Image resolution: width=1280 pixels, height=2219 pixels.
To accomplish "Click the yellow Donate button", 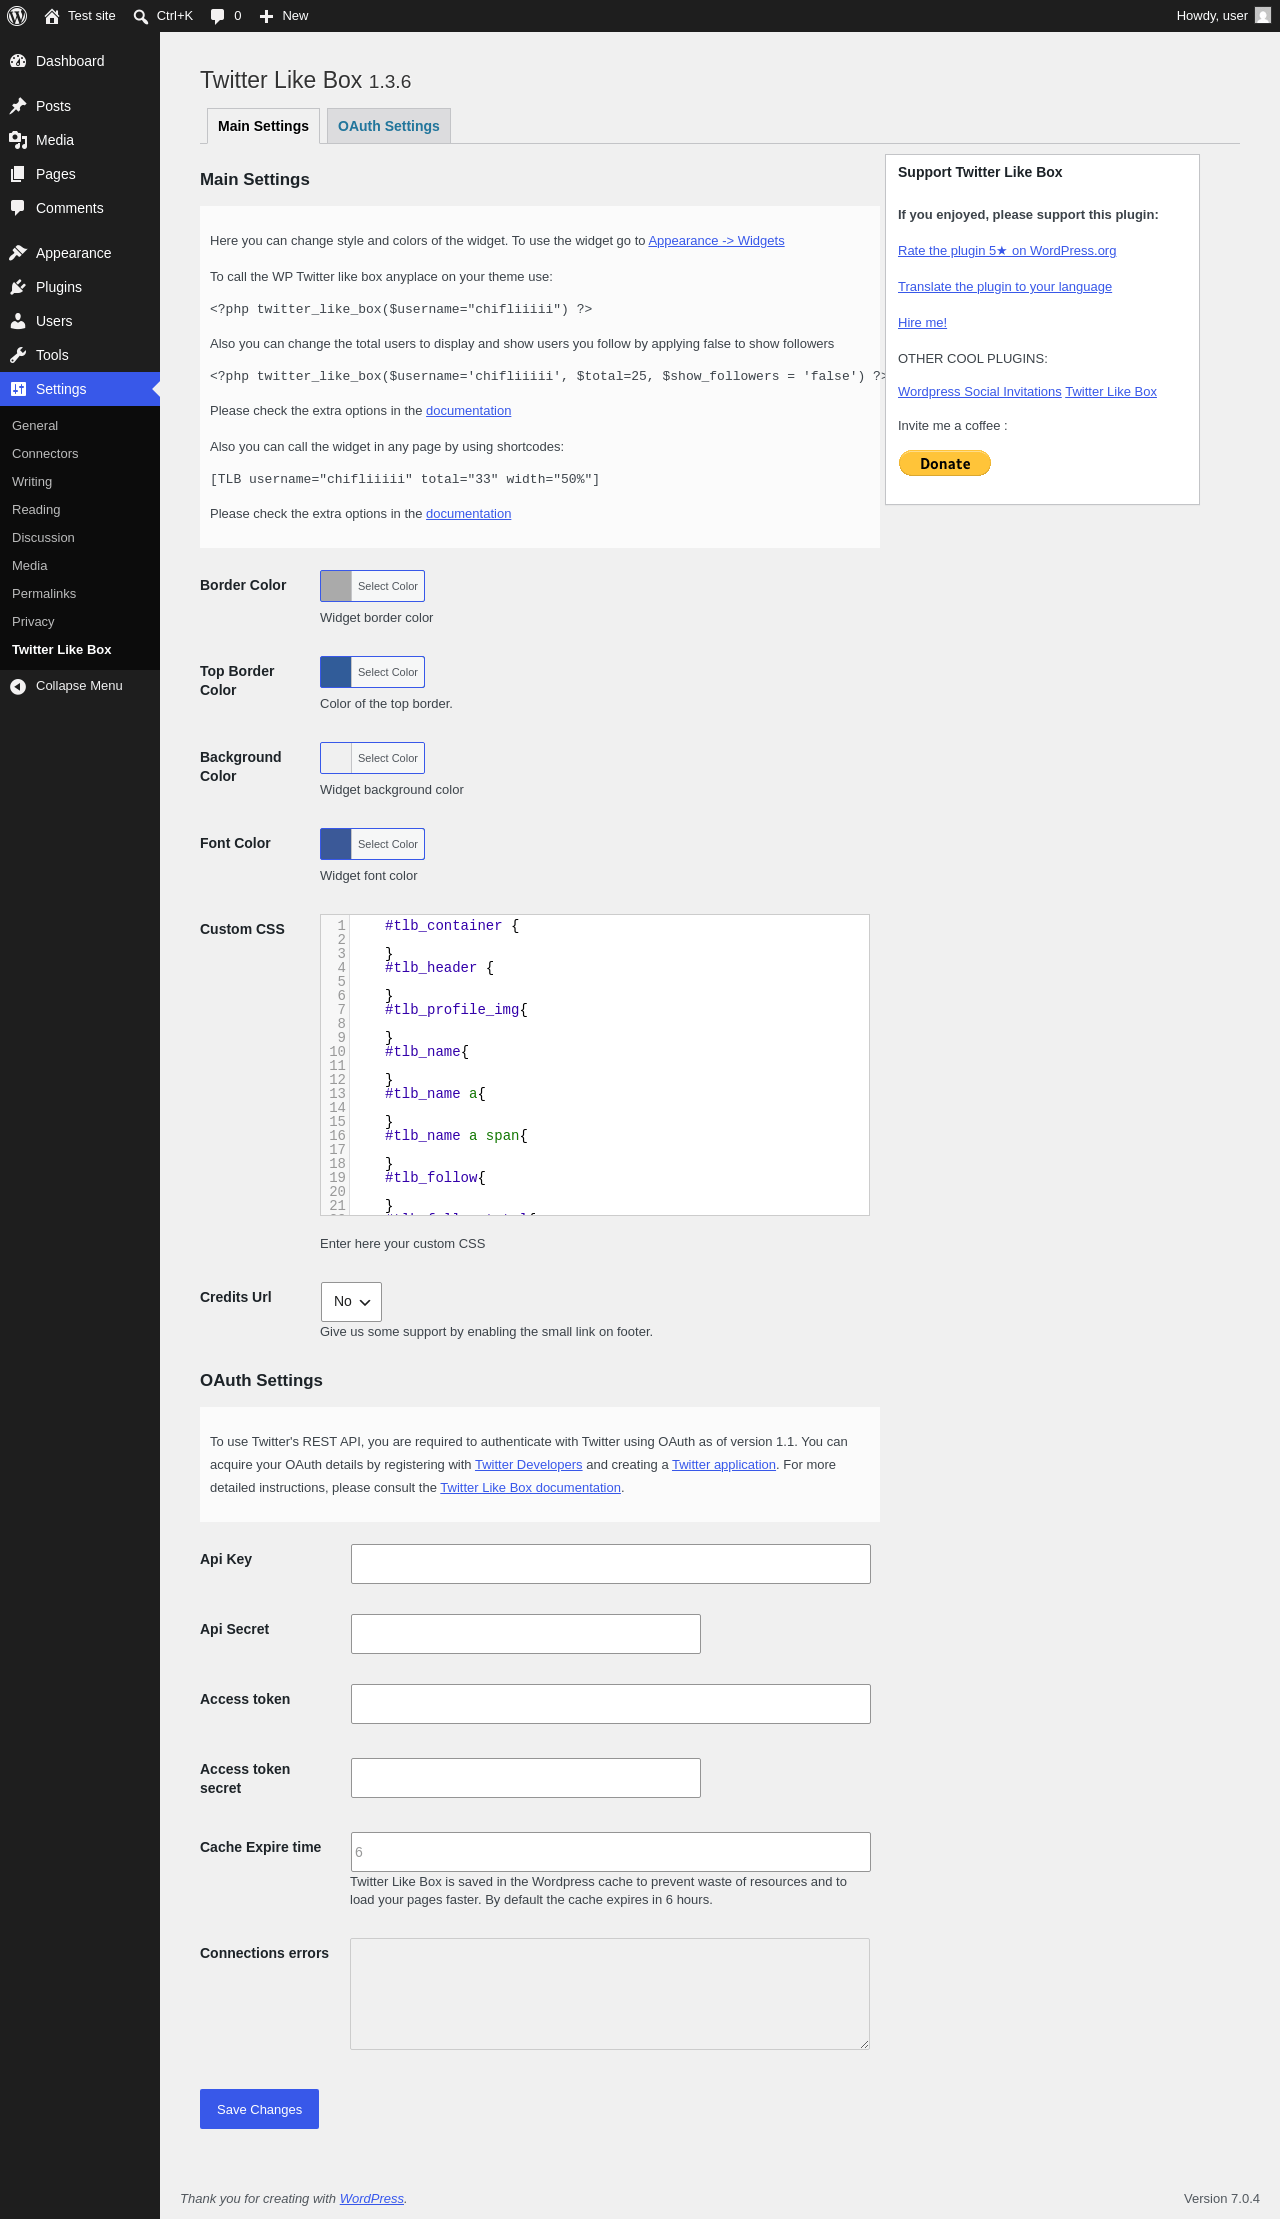I will click(x=945, y=463).
